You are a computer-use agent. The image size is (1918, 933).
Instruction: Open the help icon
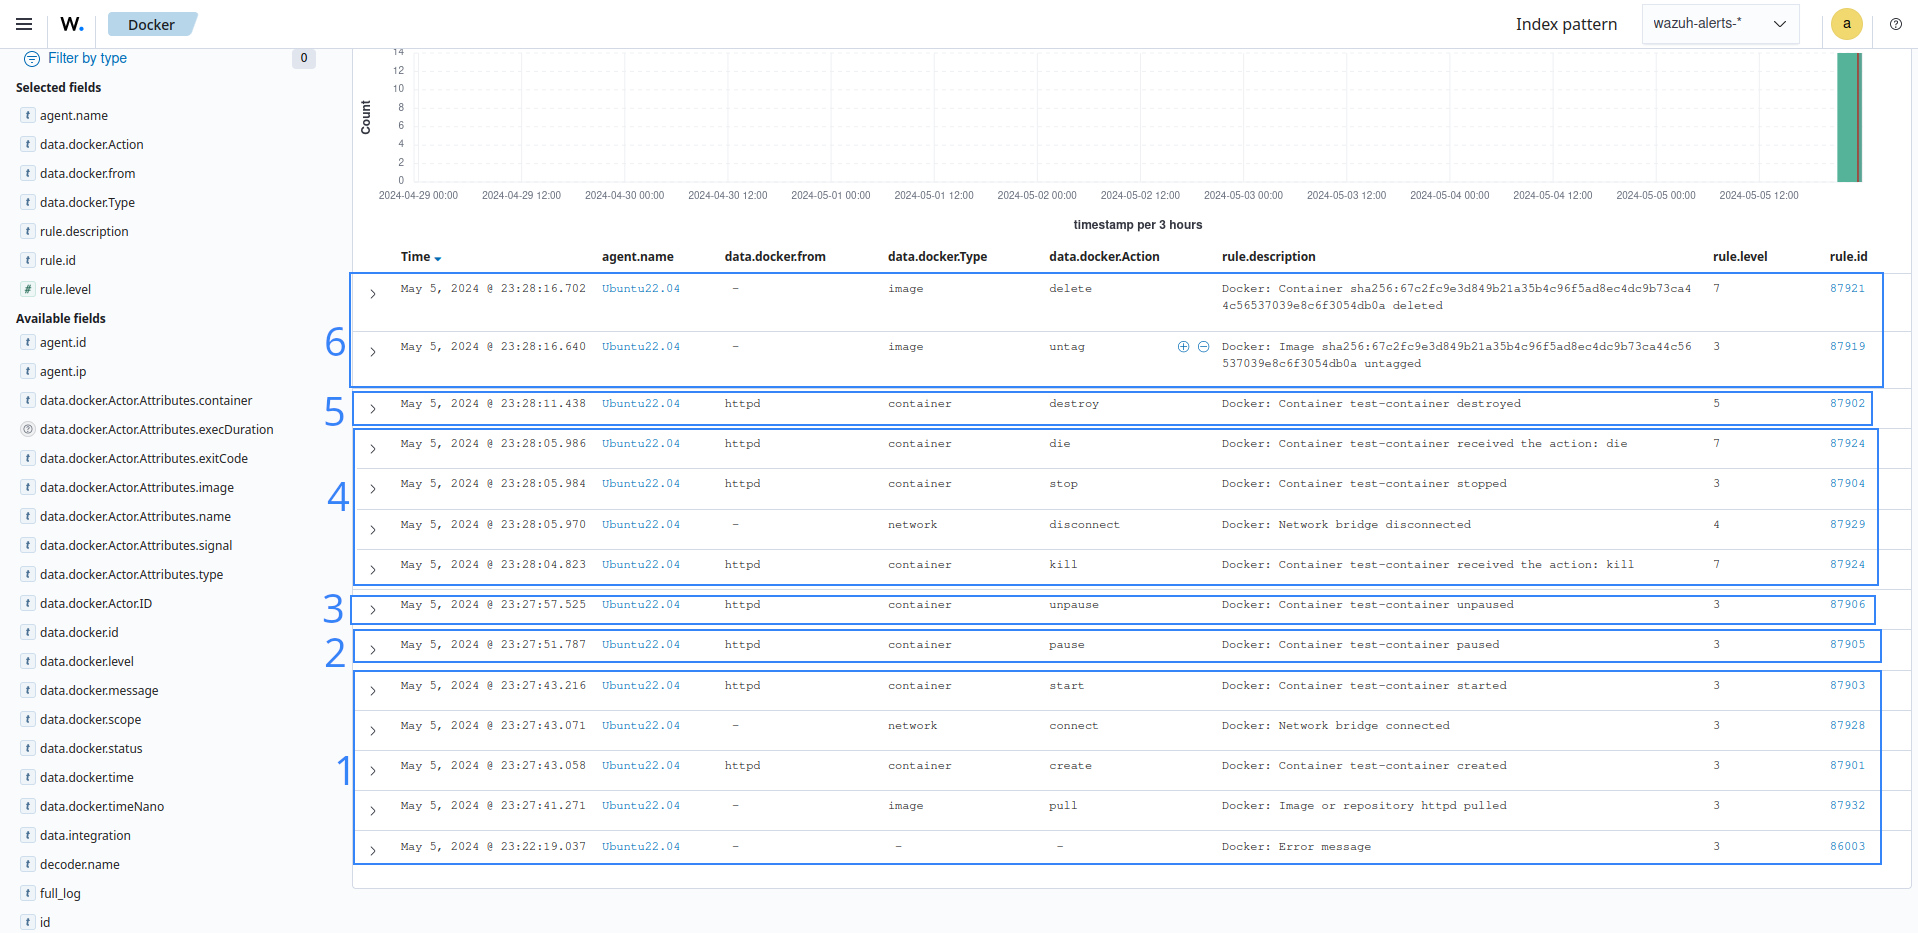click(x=1895, y=24)
